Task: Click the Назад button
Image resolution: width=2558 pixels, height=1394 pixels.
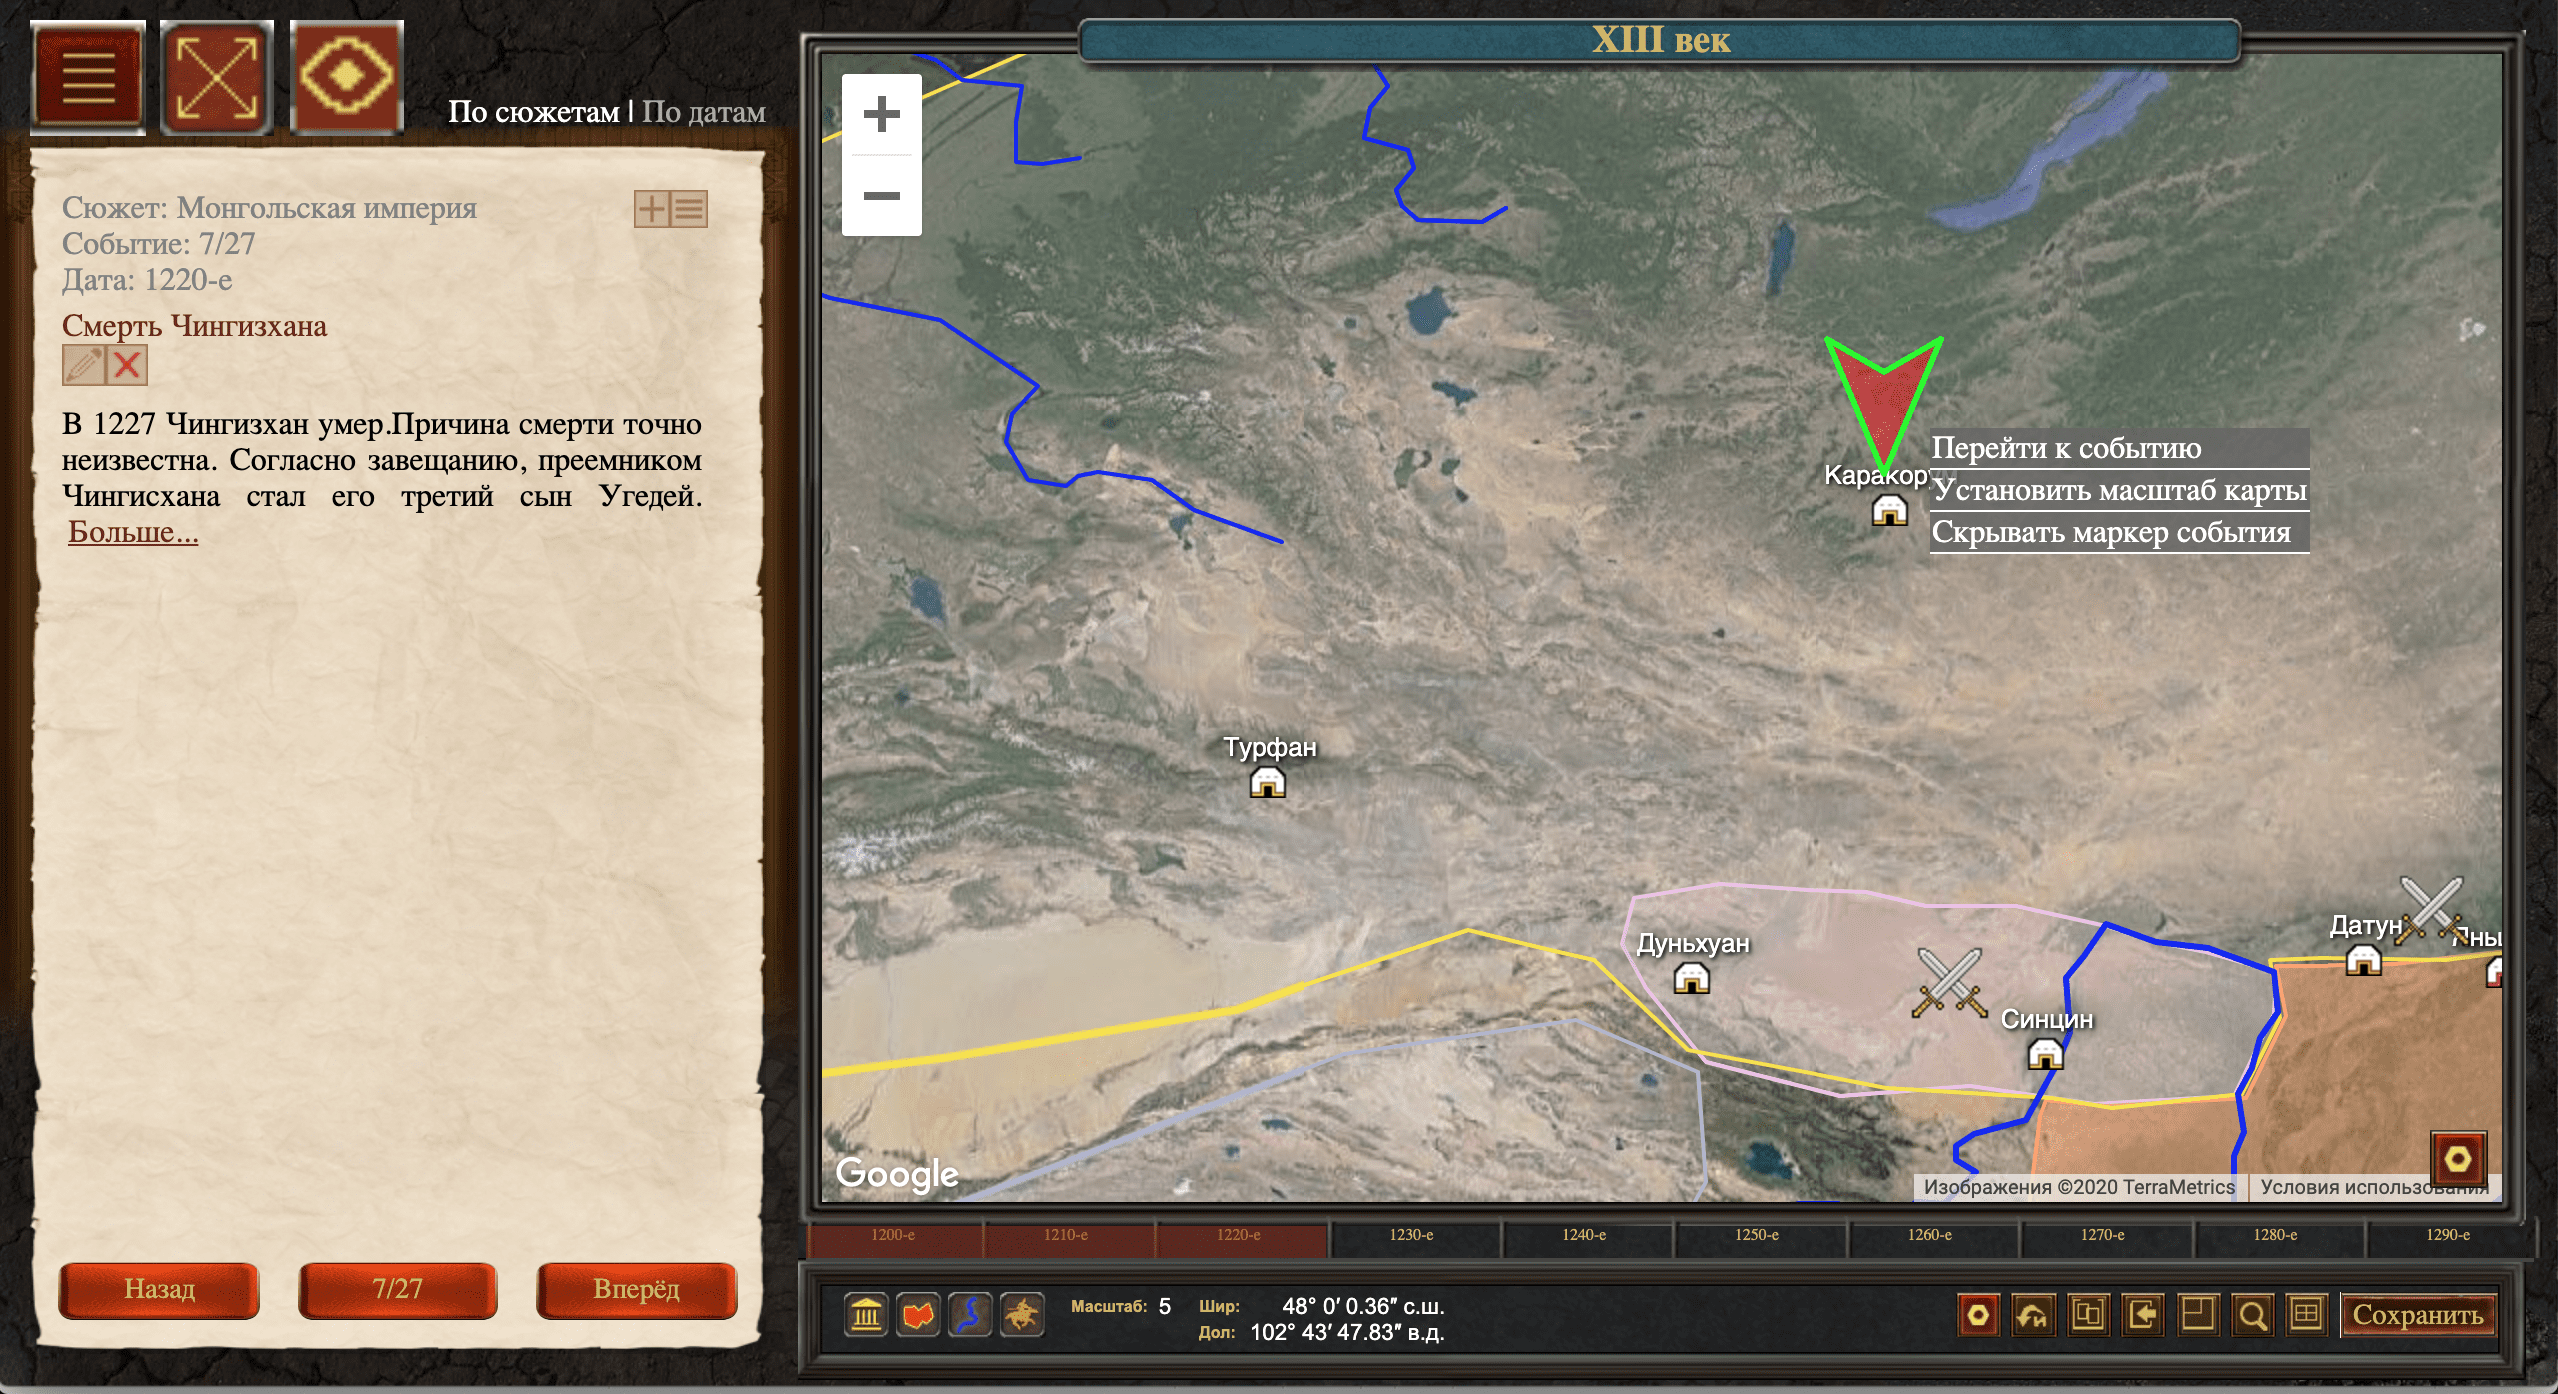Action: pyautogui.click(x=159, y=1290)
